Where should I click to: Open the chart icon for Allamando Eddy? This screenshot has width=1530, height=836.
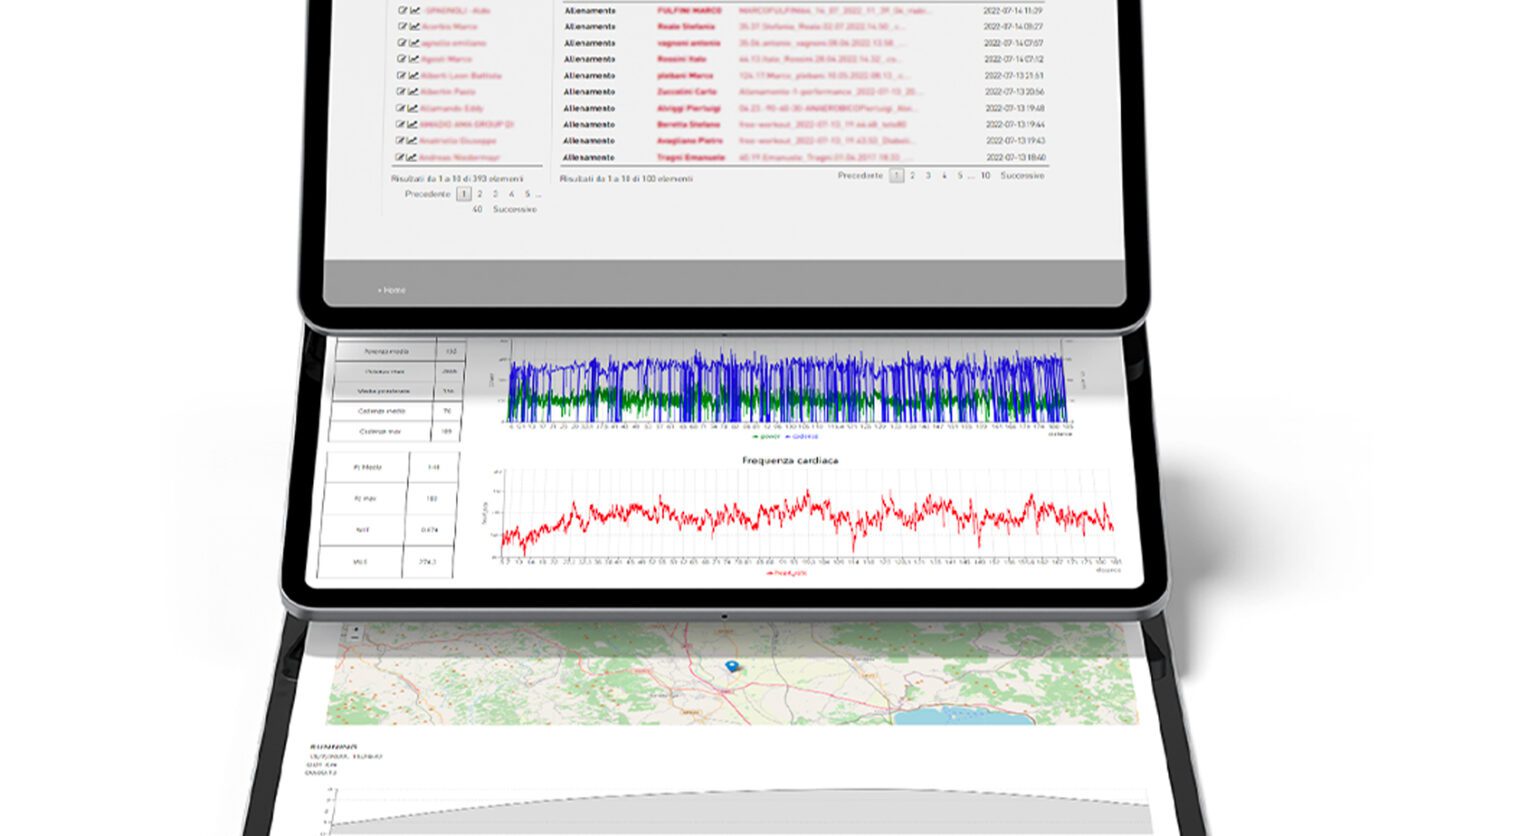click(414, 108)
